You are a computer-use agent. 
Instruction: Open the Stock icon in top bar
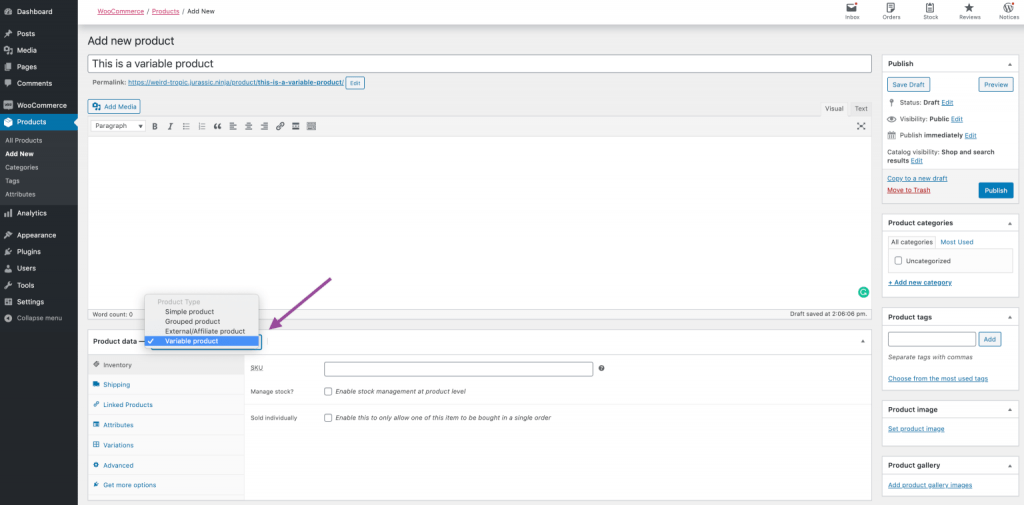tap(930, 11)
